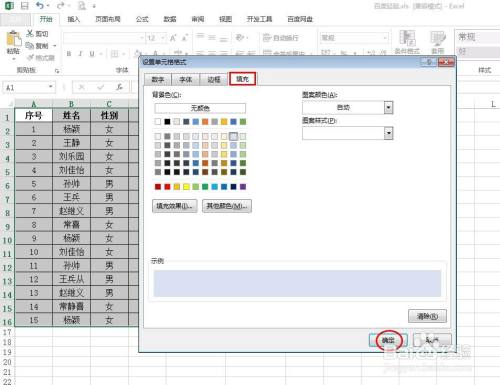Pick the dark red swatch in standard colors

pyautogui.click(x=158, y=187)
